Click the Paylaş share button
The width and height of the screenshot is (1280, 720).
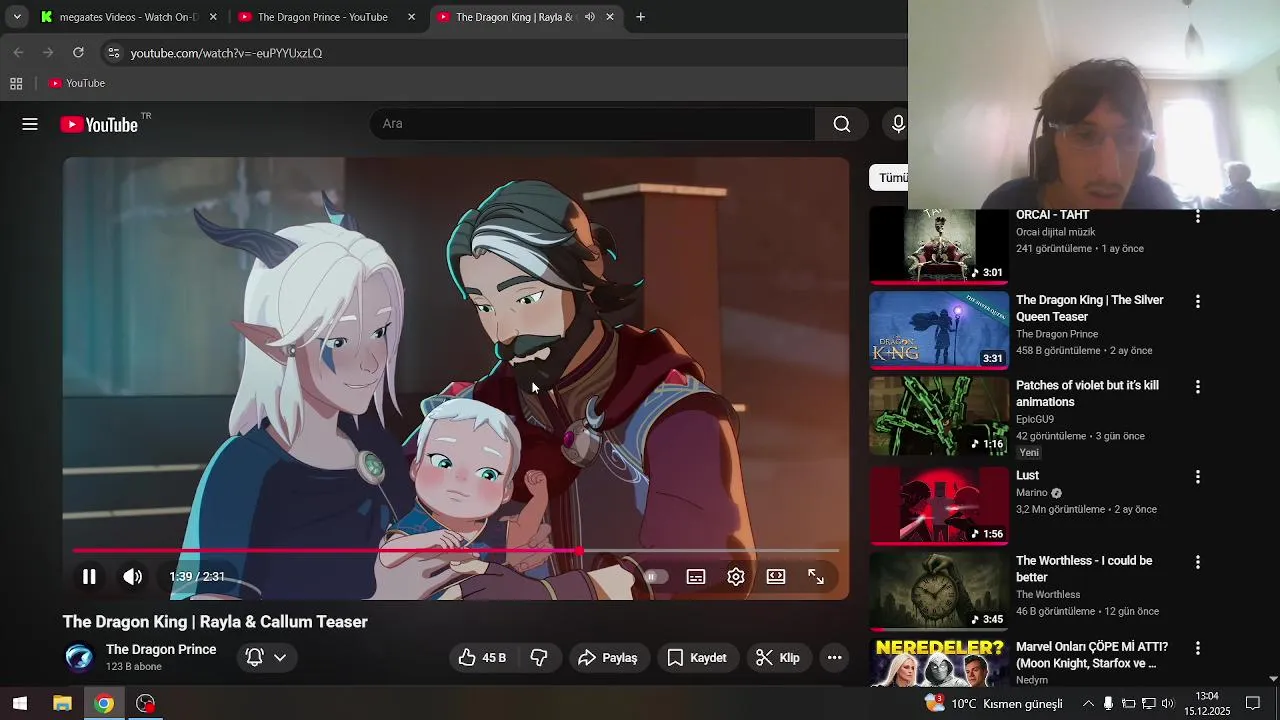coord(607,658)
